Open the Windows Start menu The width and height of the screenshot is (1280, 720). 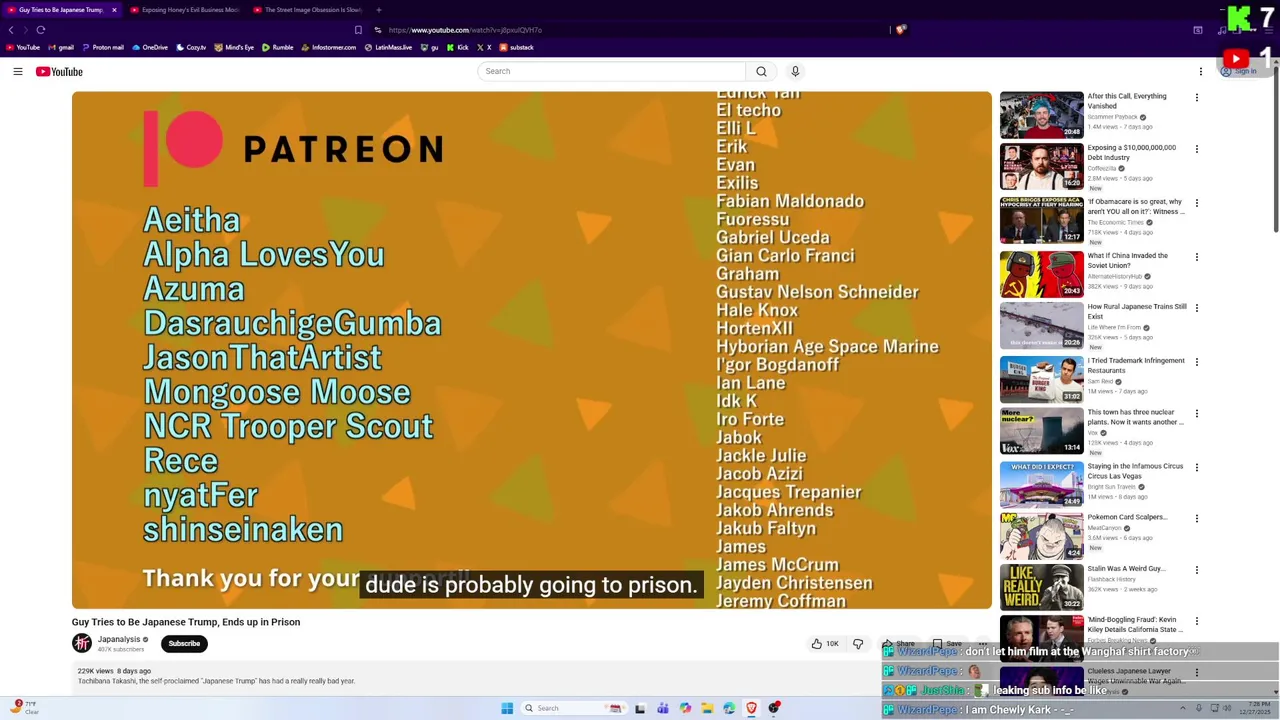[507, 708]
